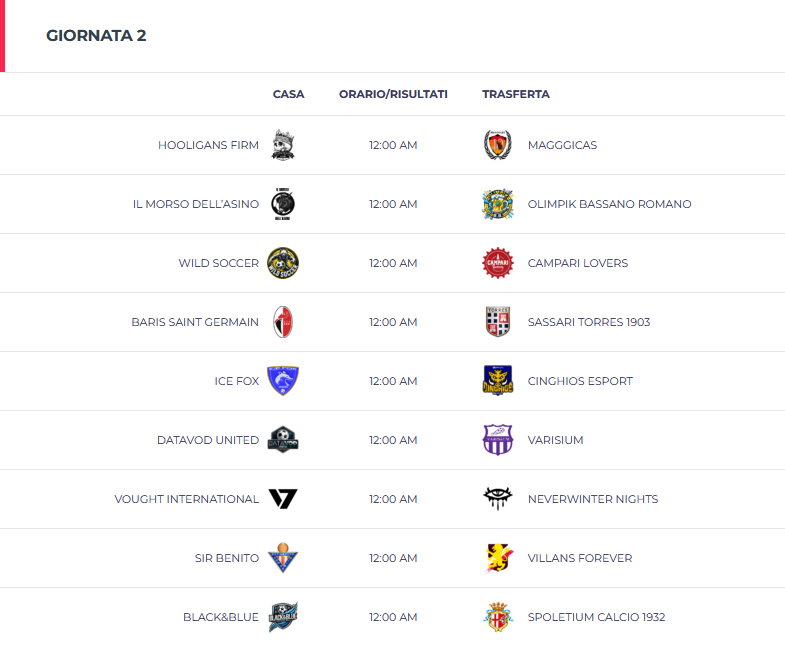Screen dimensions: 785x645
Task: Select the Neverwinter Nights eye logo
Action: 498,498
